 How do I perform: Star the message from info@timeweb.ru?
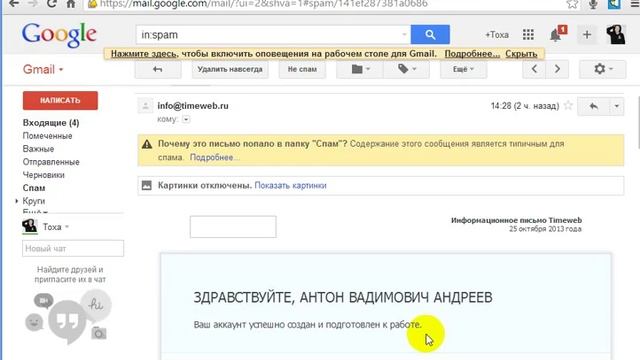click(568, 106)
